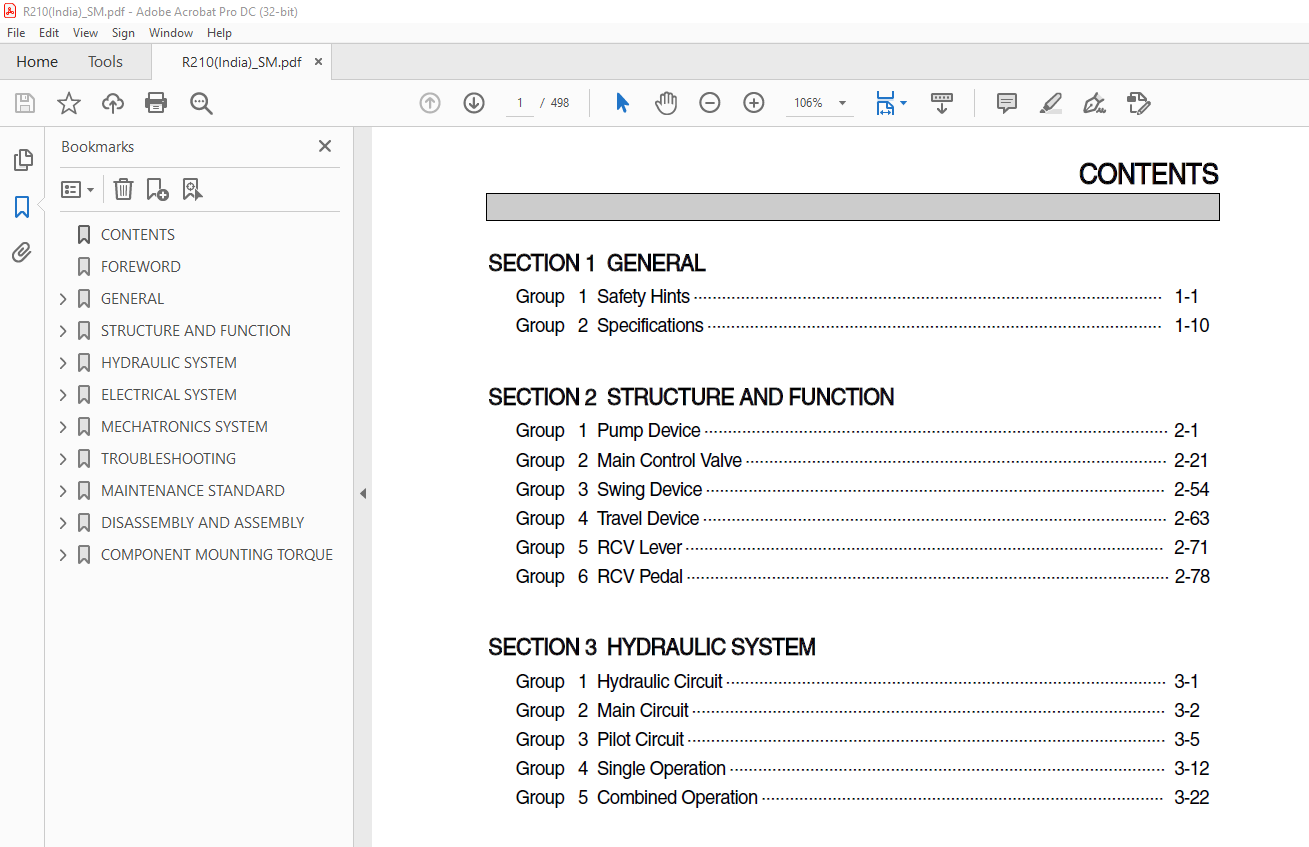The image size is (1309, 847).
Task: Choose the selection arrow tool
Action: pos(622,103)
